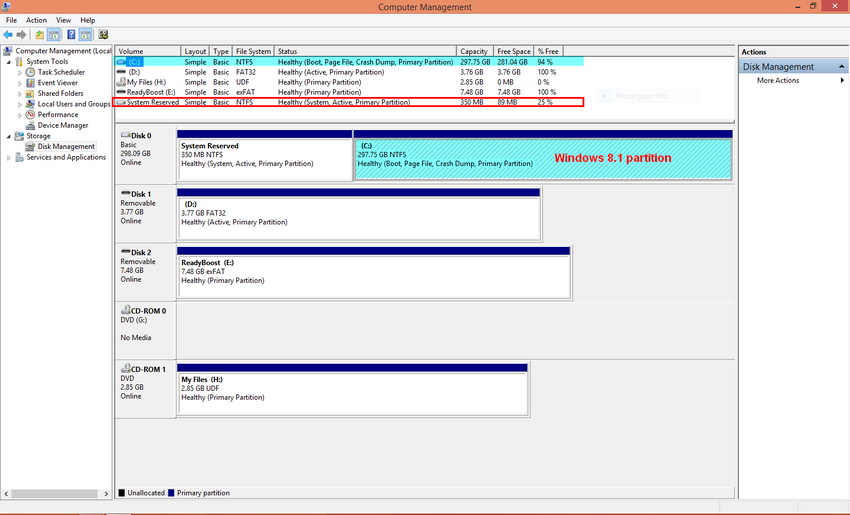Select the Device Manager icon

point(30,125)
